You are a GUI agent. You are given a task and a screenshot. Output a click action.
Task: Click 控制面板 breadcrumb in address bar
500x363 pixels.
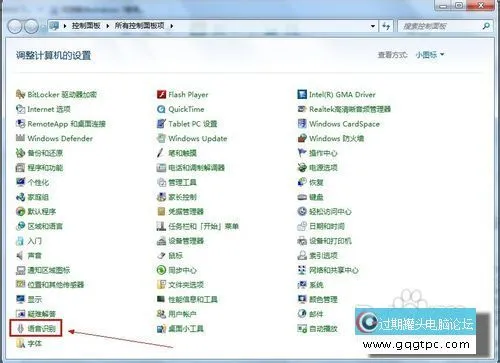(x=86, y=26)
